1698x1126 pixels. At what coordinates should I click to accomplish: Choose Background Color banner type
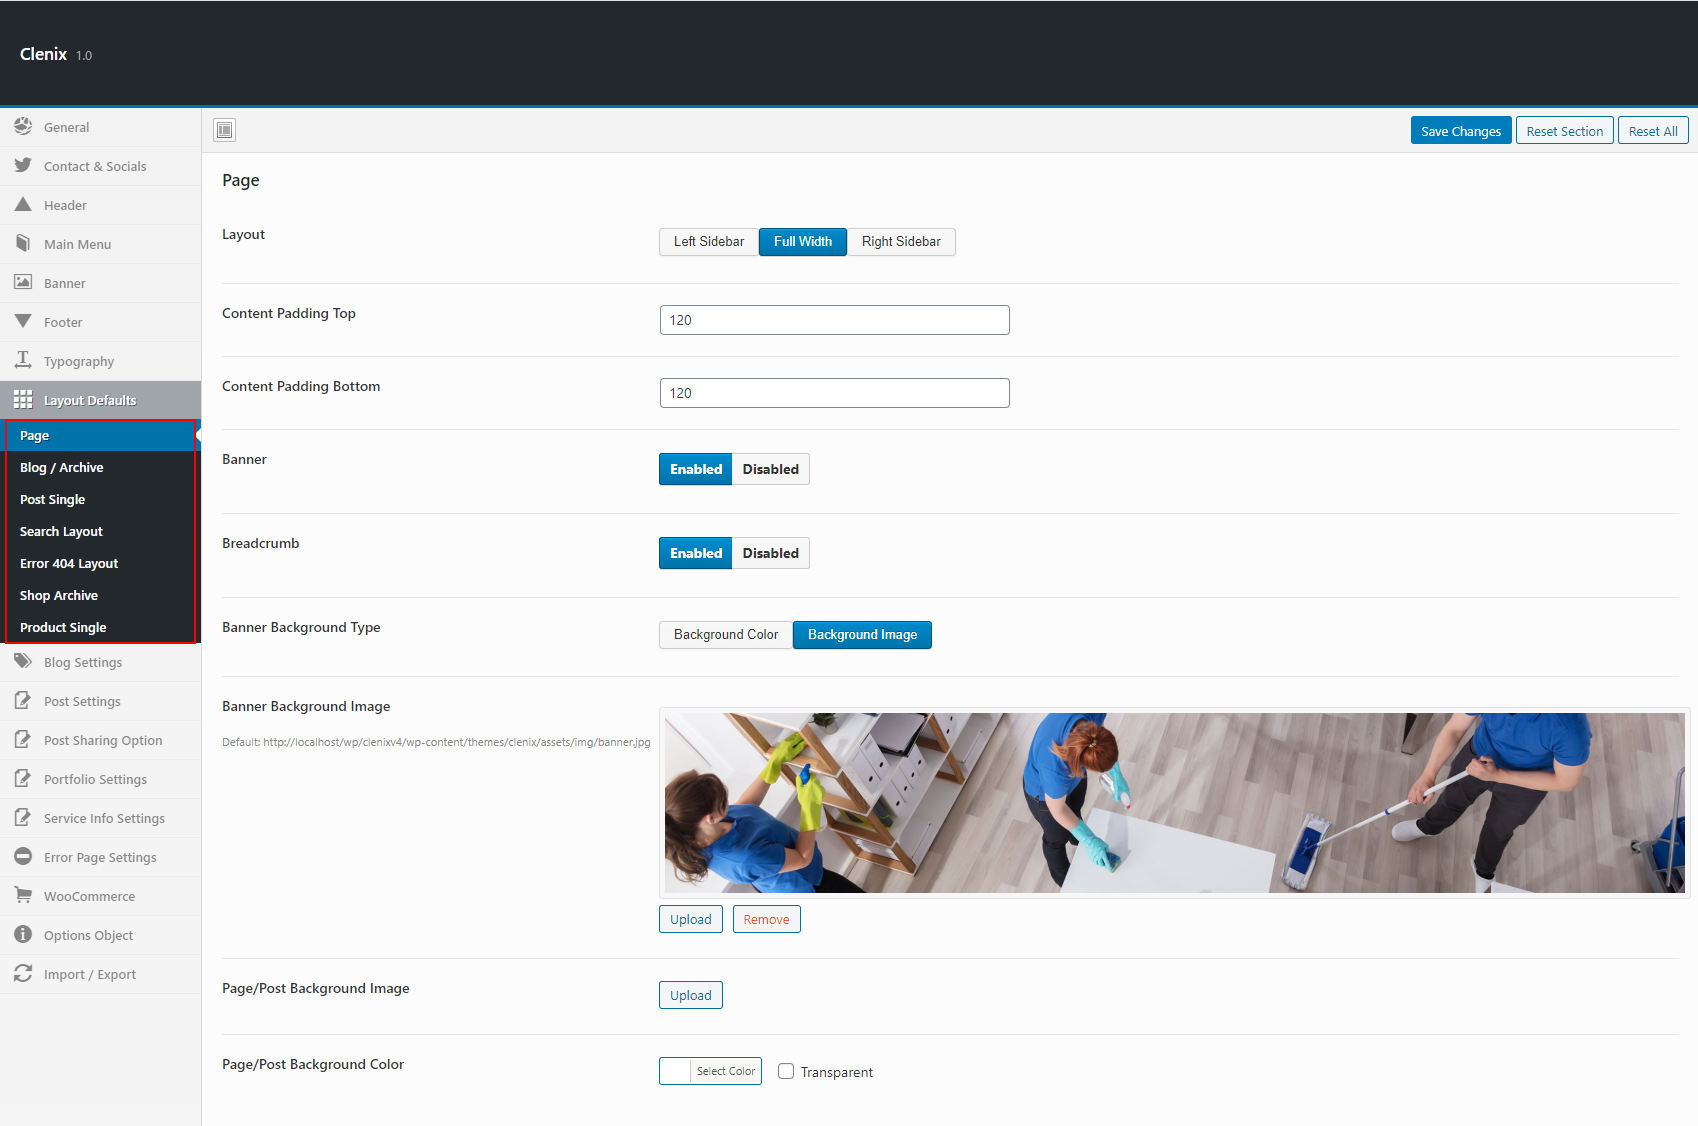726,635
